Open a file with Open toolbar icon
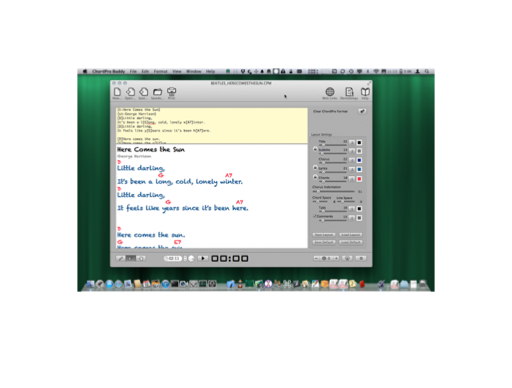Image resolution: width=512 pixels, height=388 pixels. click(130, 92)
